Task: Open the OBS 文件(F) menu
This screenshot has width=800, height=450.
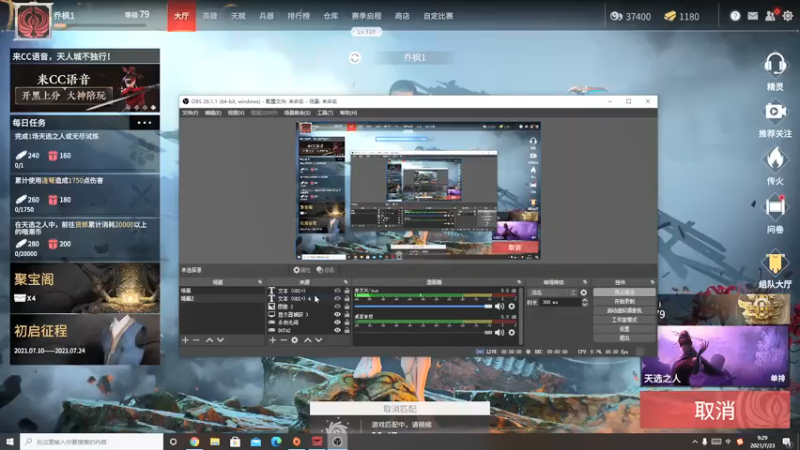Action: pyautogui.click(x=190, y=113)
